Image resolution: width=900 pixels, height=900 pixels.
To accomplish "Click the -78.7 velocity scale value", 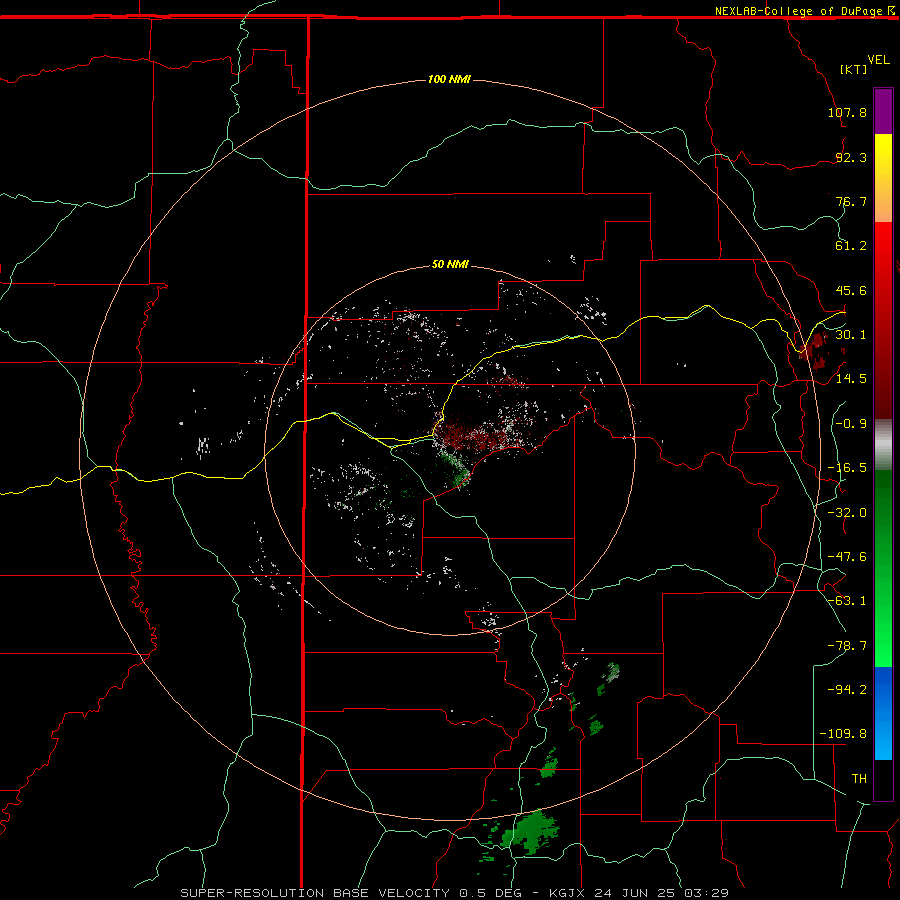I will pyautogui.click(x=847, y=646).
